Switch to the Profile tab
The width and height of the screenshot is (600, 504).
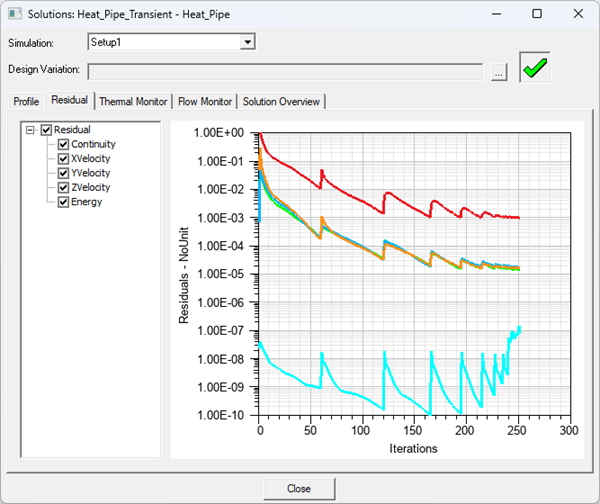coord(26,101)
